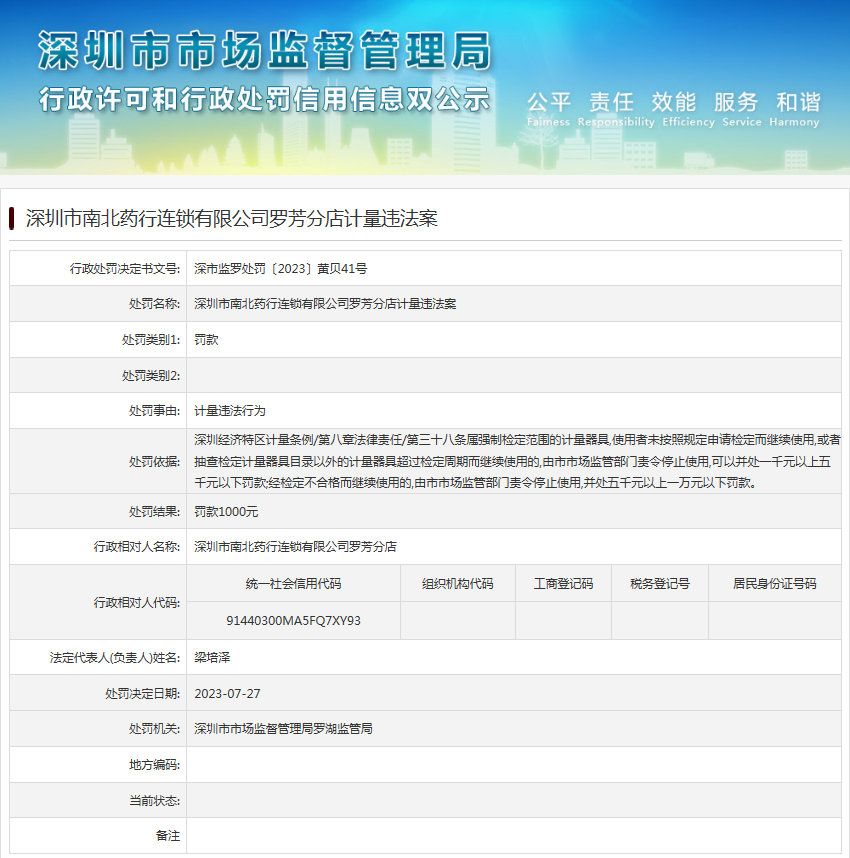
Task: Click the 处罚依据 legal basis paragraph
Action: (515, 461)
